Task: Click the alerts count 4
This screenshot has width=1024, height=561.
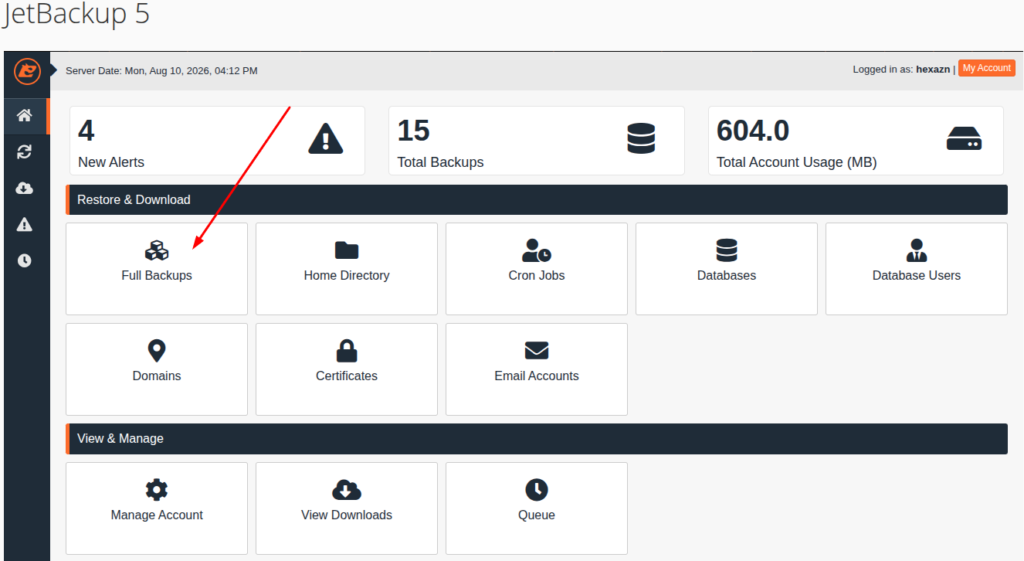Action: [86, 131]
